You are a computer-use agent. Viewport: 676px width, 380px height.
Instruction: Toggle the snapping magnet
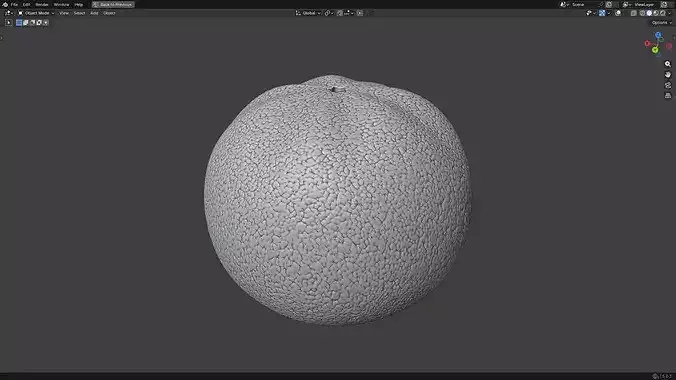(x=340, y=13)
